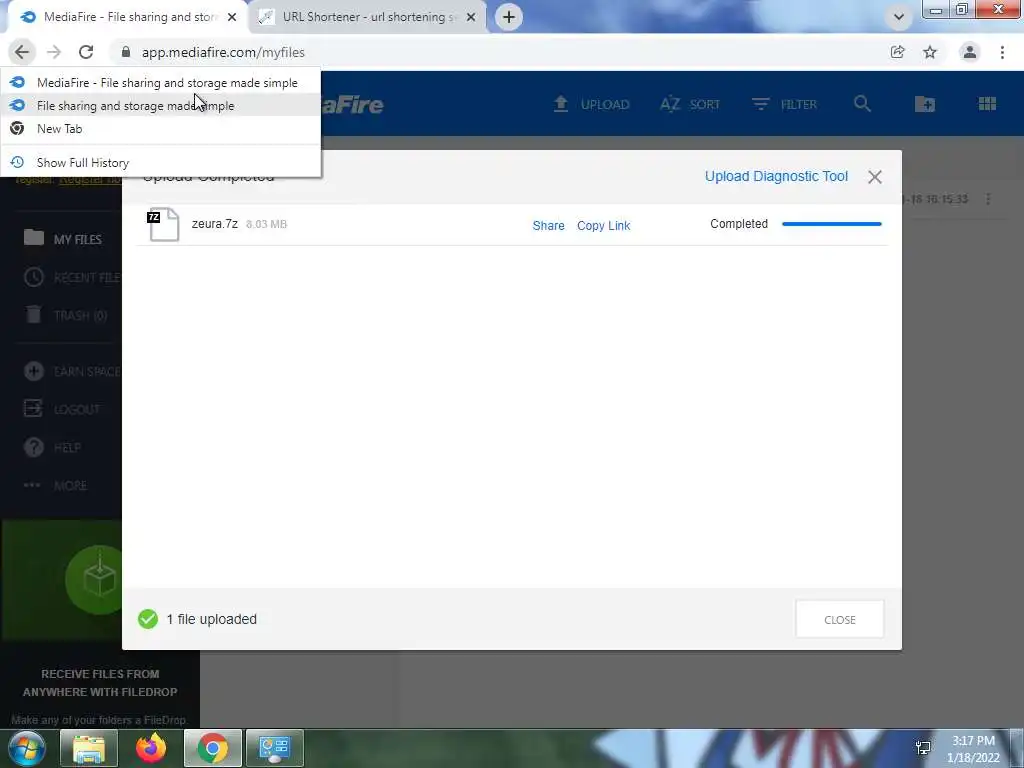Open the file row three-dot options menu
The height and width of the screenshot is (768, 1024).
(988, 199)
